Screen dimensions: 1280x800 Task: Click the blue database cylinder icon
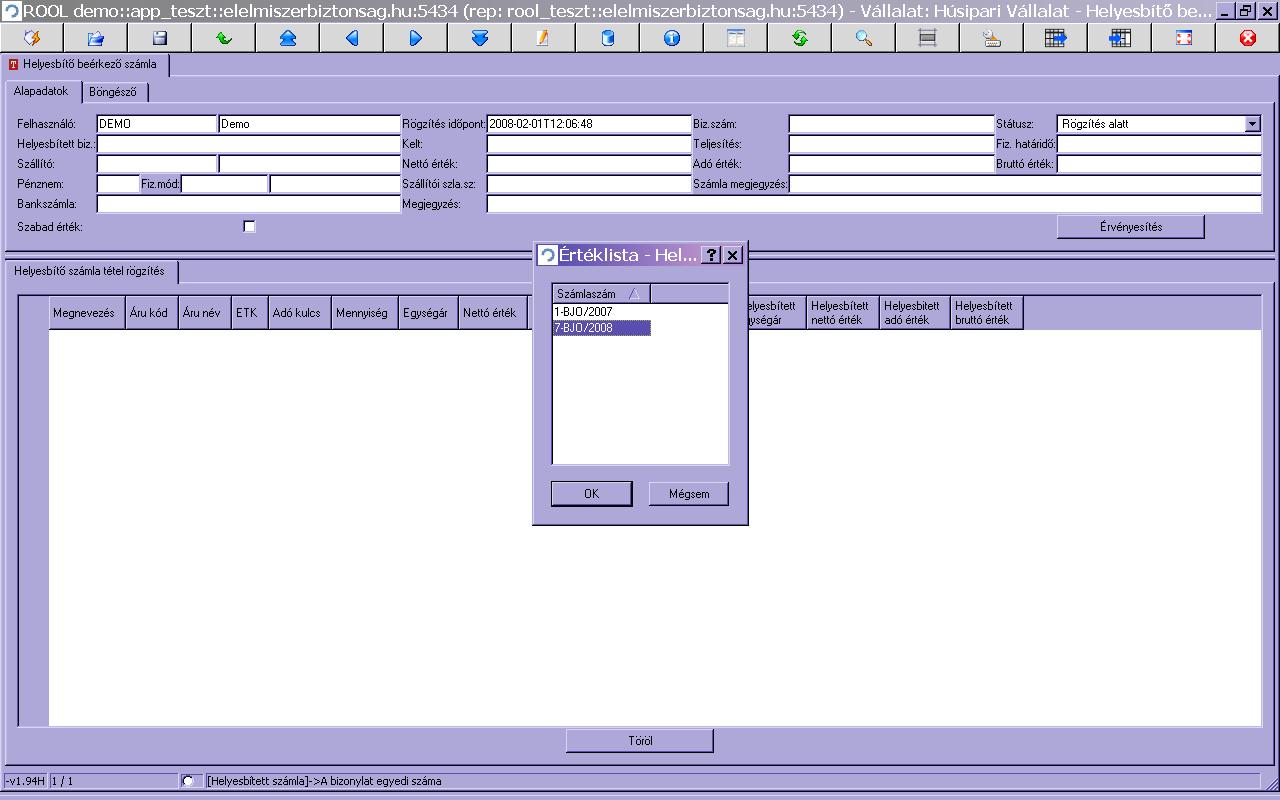608,38
